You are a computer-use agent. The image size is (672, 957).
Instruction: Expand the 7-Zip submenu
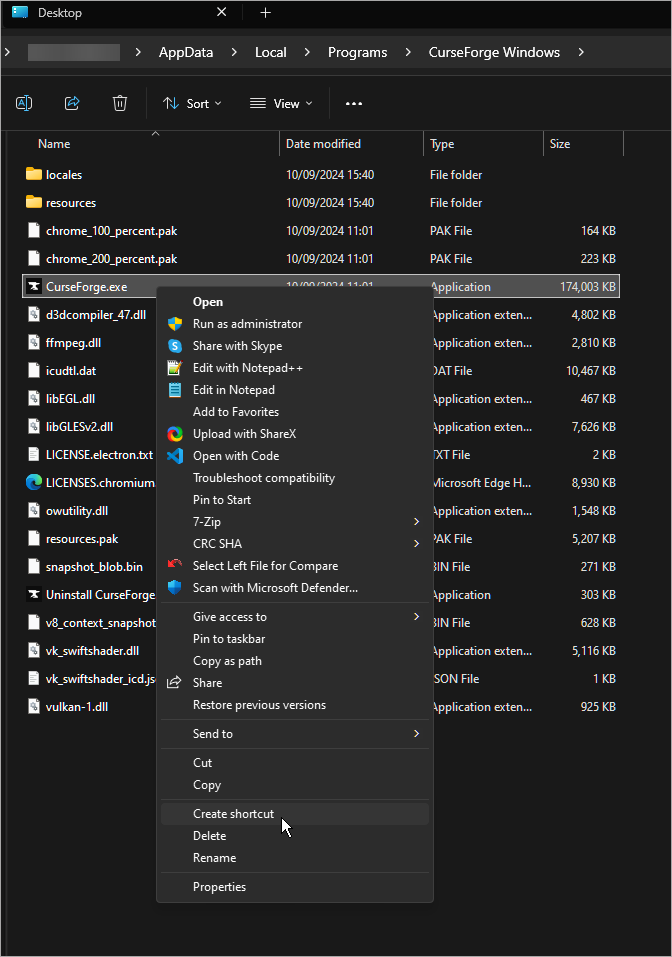[416, 522]
